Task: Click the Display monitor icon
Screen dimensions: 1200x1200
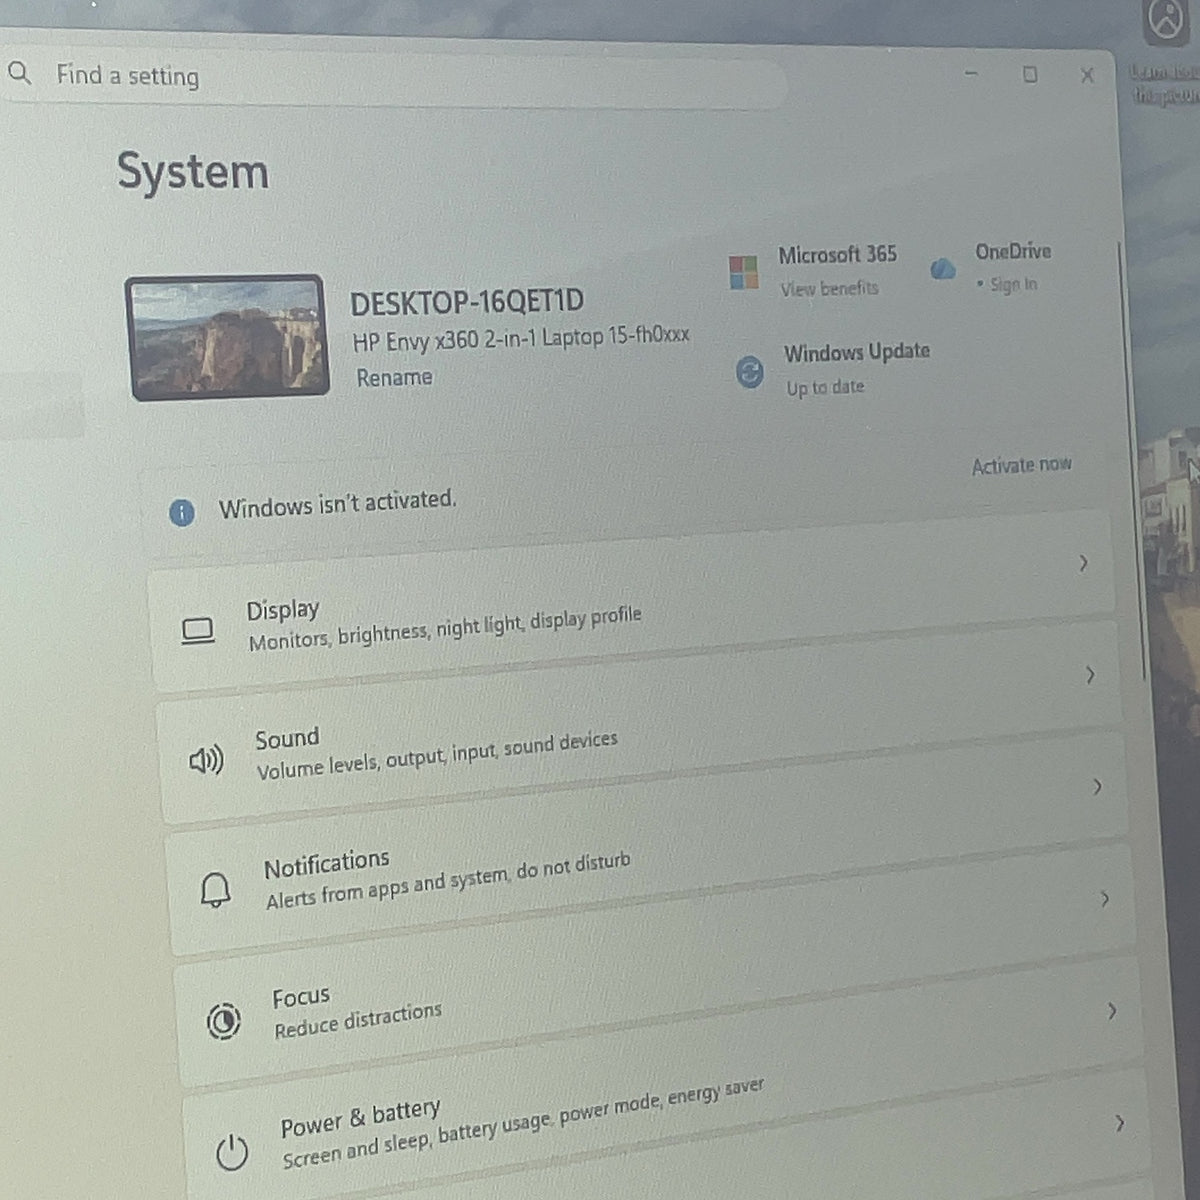Action: [198, 631]
